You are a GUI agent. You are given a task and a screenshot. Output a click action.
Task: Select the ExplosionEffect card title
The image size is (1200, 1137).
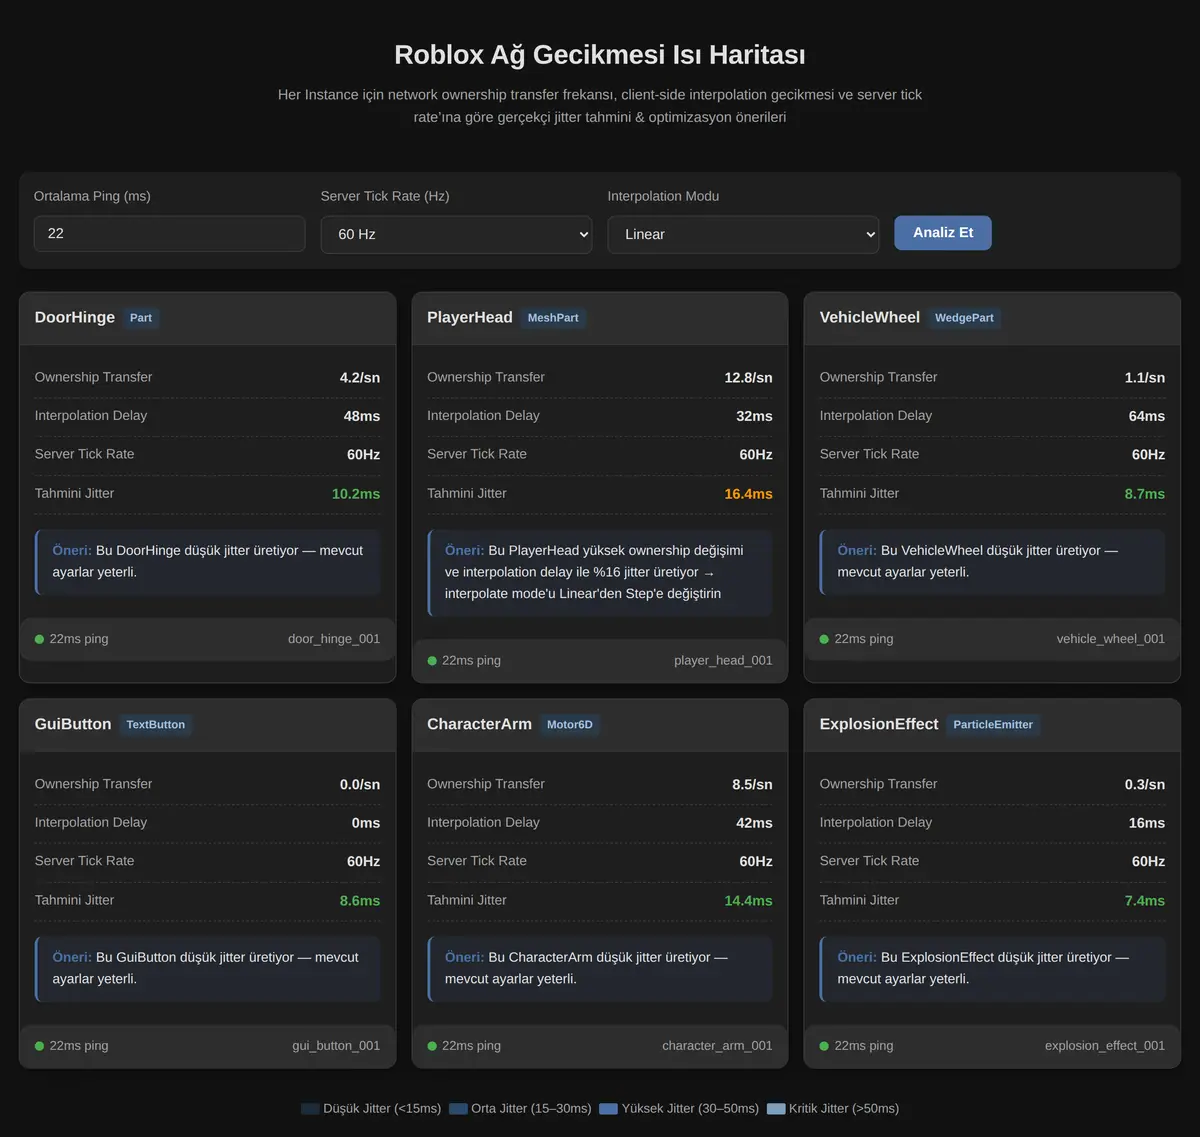pos(879,725)
